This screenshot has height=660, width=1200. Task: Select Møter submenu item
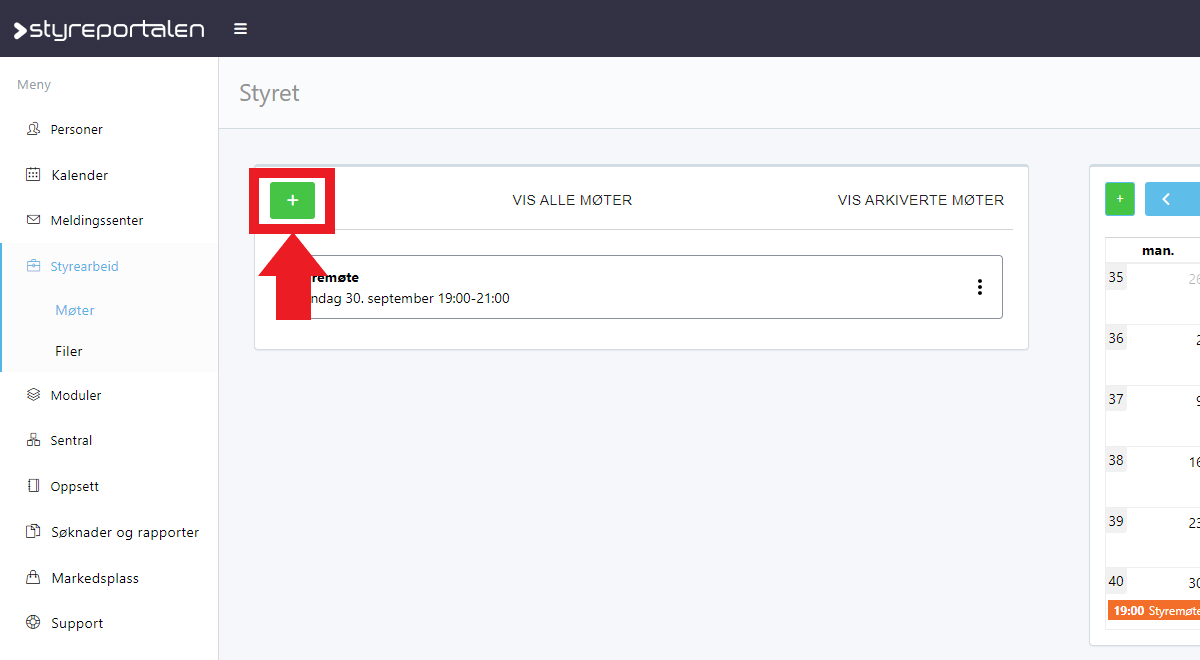[75, 310]
